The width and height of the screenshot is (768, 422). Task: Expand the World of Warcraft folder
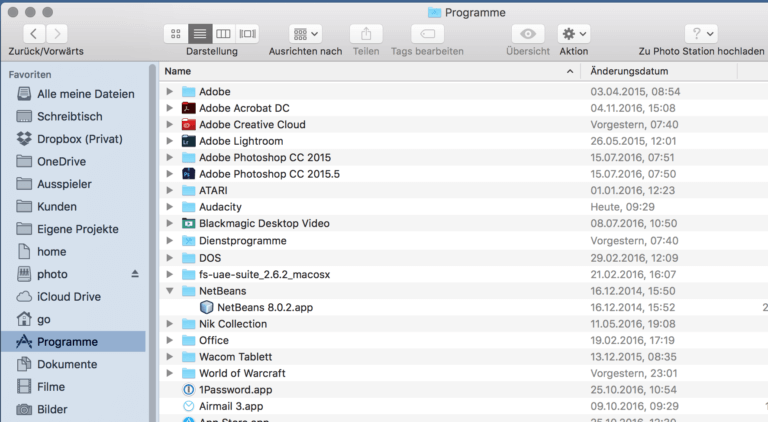coord(170,373)
